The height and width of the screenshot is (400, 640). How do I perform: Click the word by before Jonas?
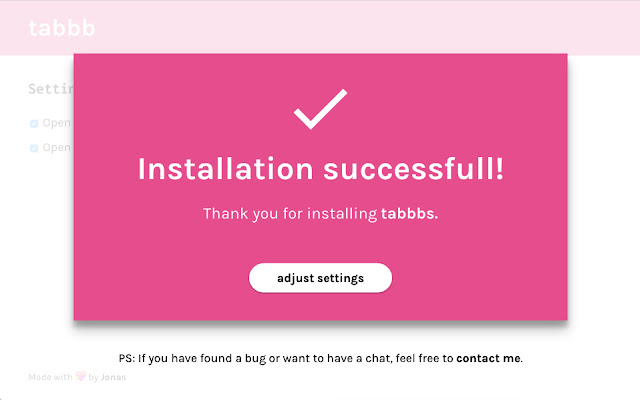coord(94,378)
